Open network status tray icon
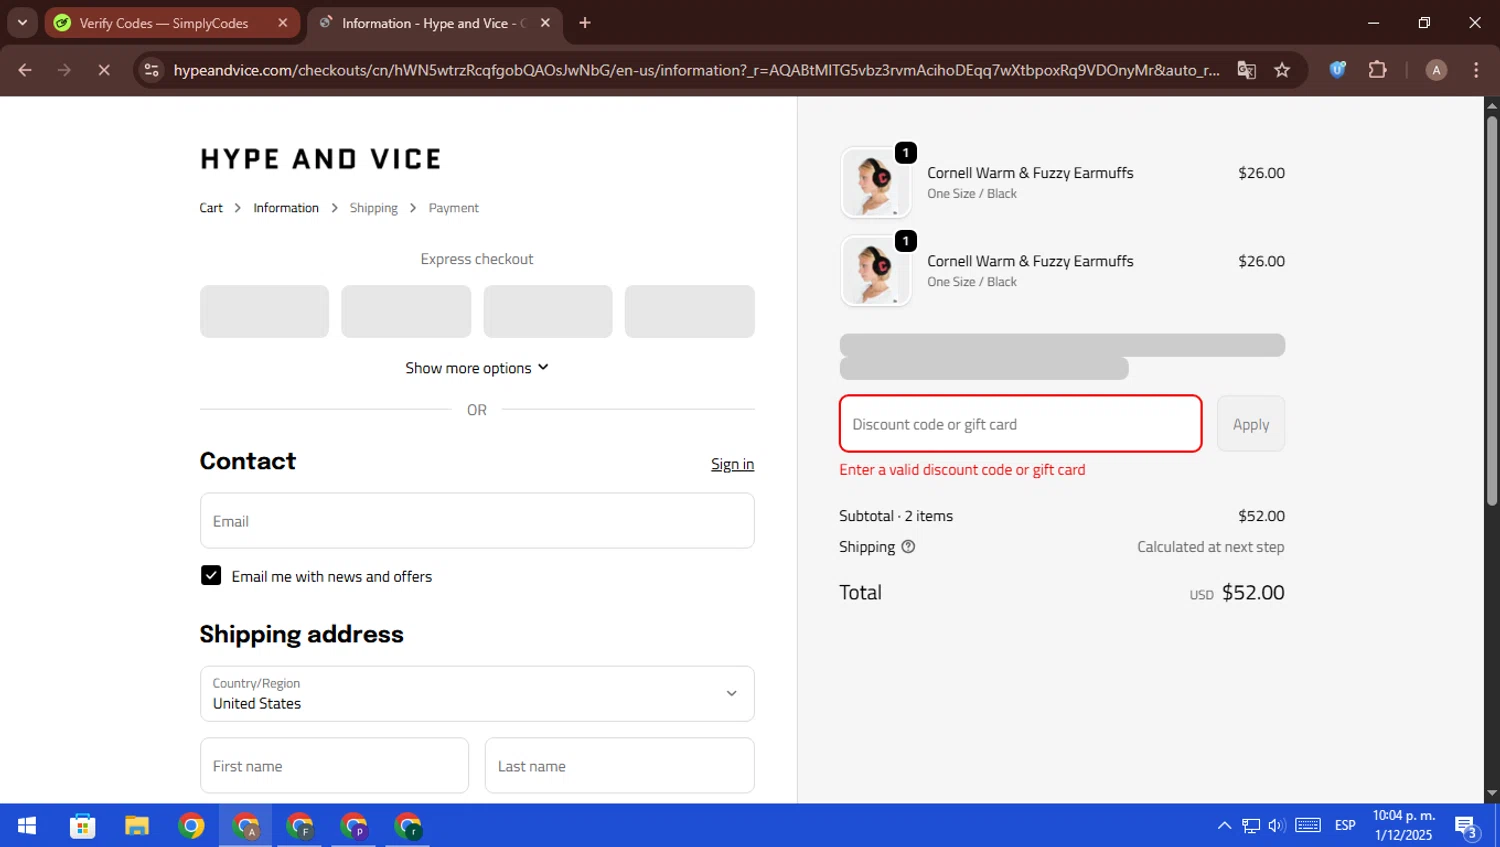This screenshot has width=1500, height=847. [x=1251, y=826]
